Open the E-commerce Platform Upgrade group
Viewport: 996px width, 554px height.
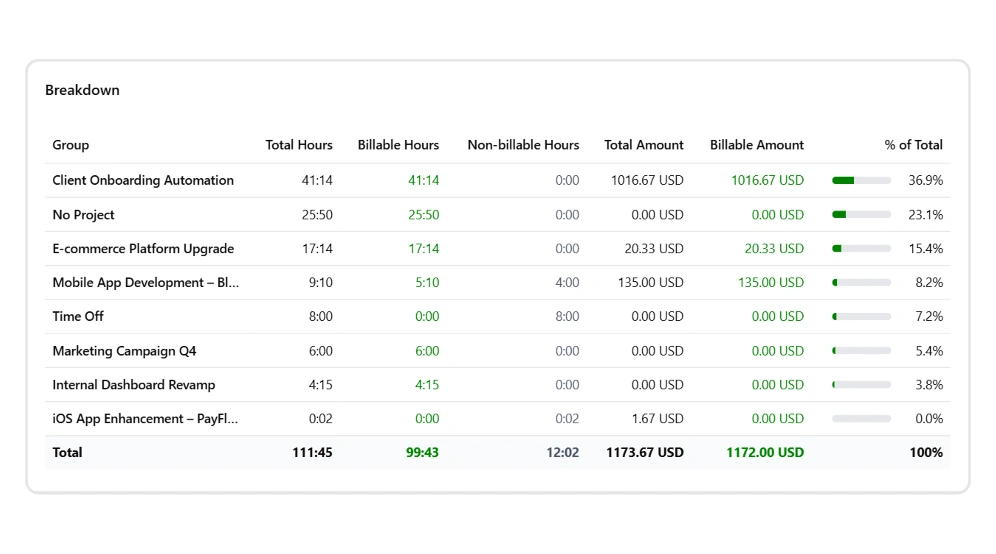[143, 249]
